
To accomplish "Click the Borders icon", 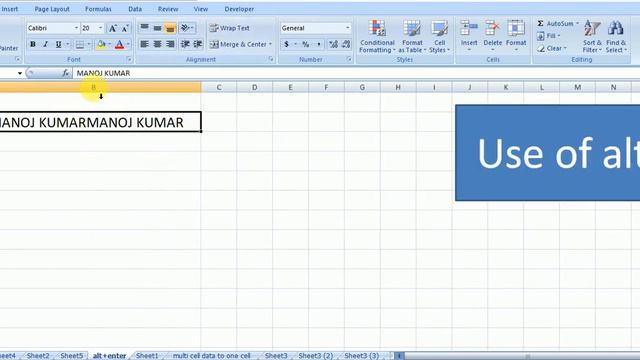I will (80, 44).
